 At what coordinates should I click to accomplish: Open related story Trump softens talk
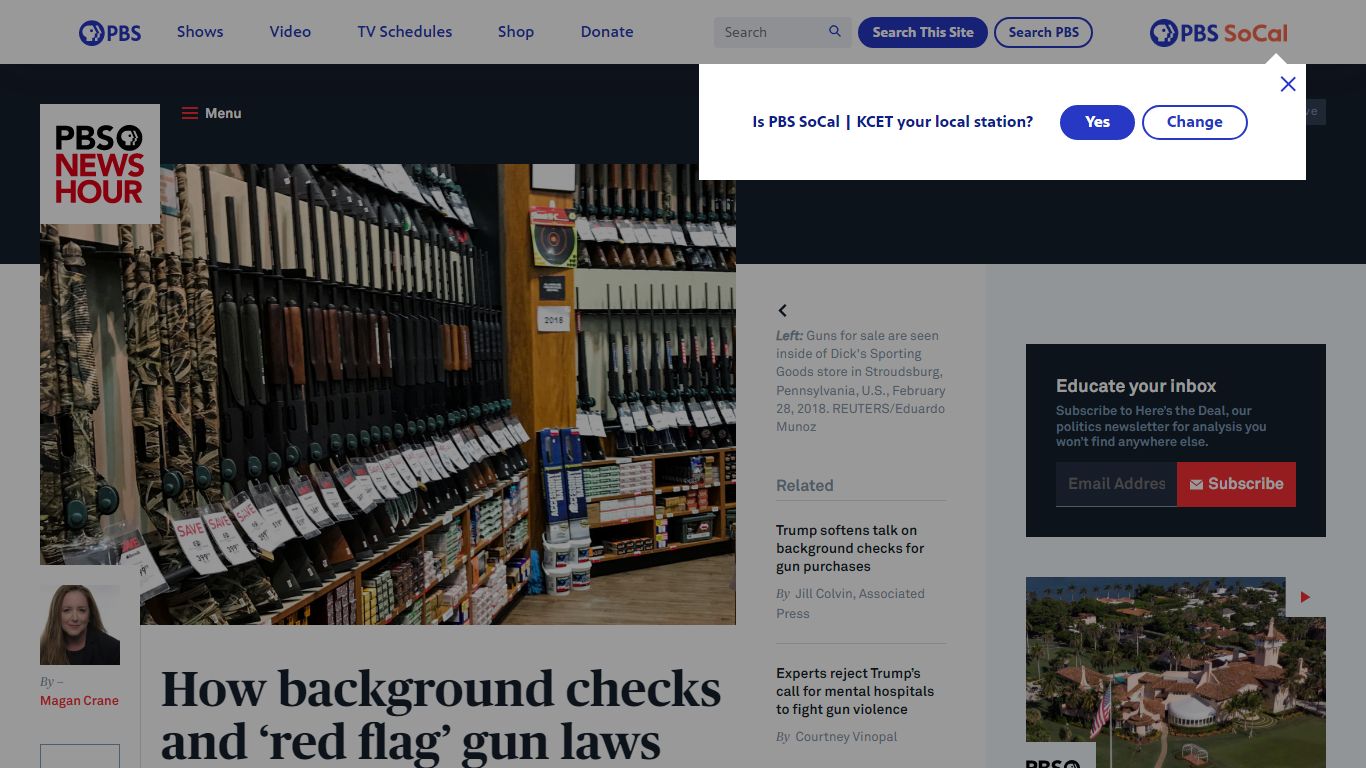[850, 548]
